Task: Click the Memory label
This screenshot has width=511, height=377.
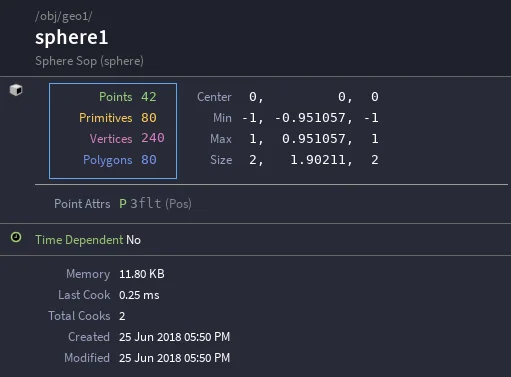Action: pos(88,274)
